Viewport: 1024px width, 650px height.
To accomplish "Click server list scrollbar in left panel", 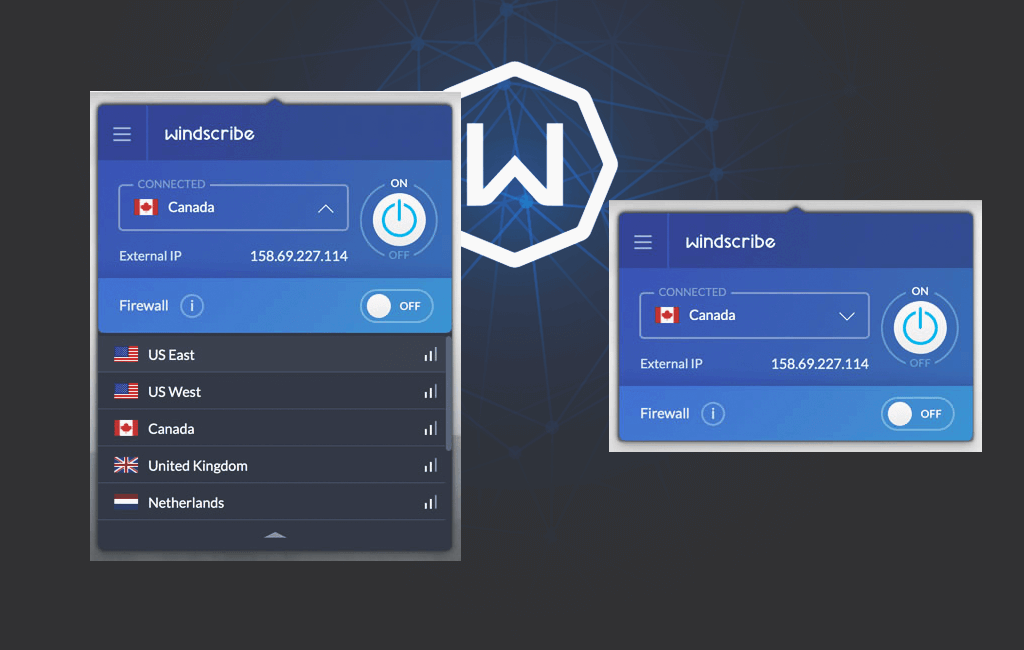I will pyautogui.click(x=448, y=393).
